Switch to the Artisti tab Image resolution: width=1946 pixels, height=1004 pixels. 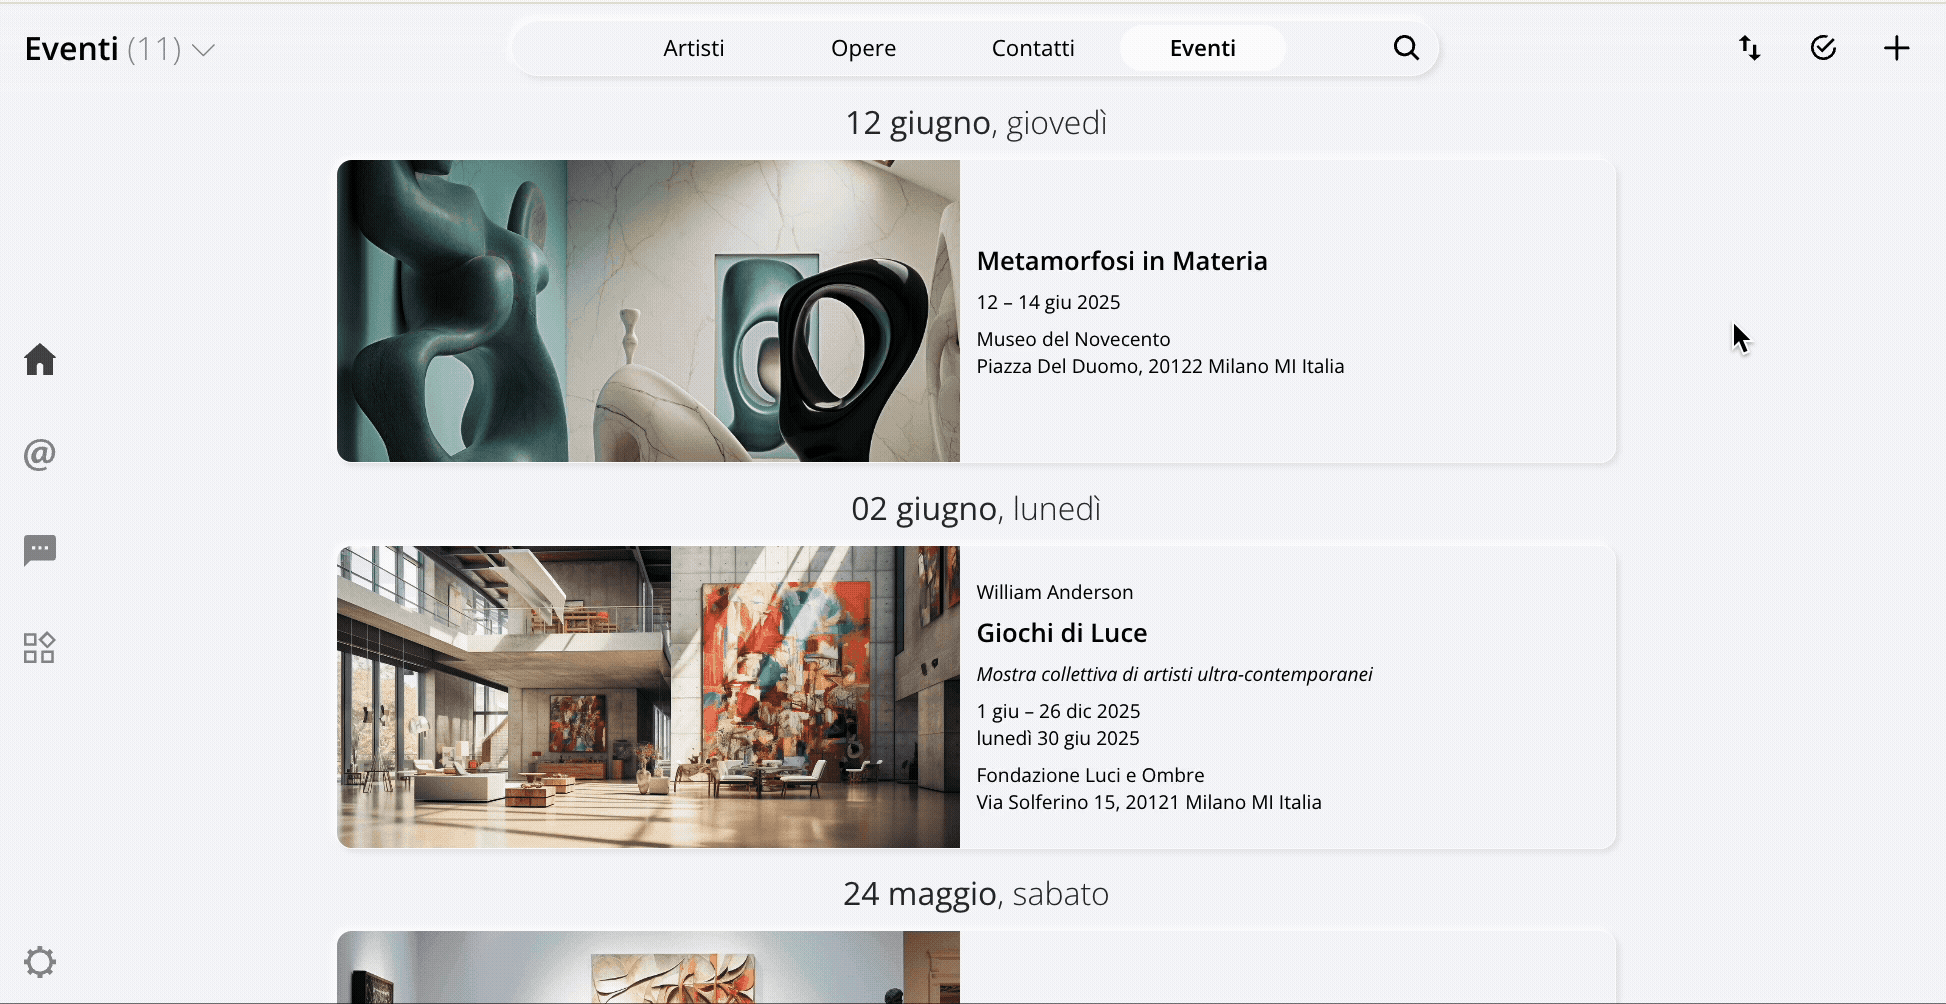[694, 48]
